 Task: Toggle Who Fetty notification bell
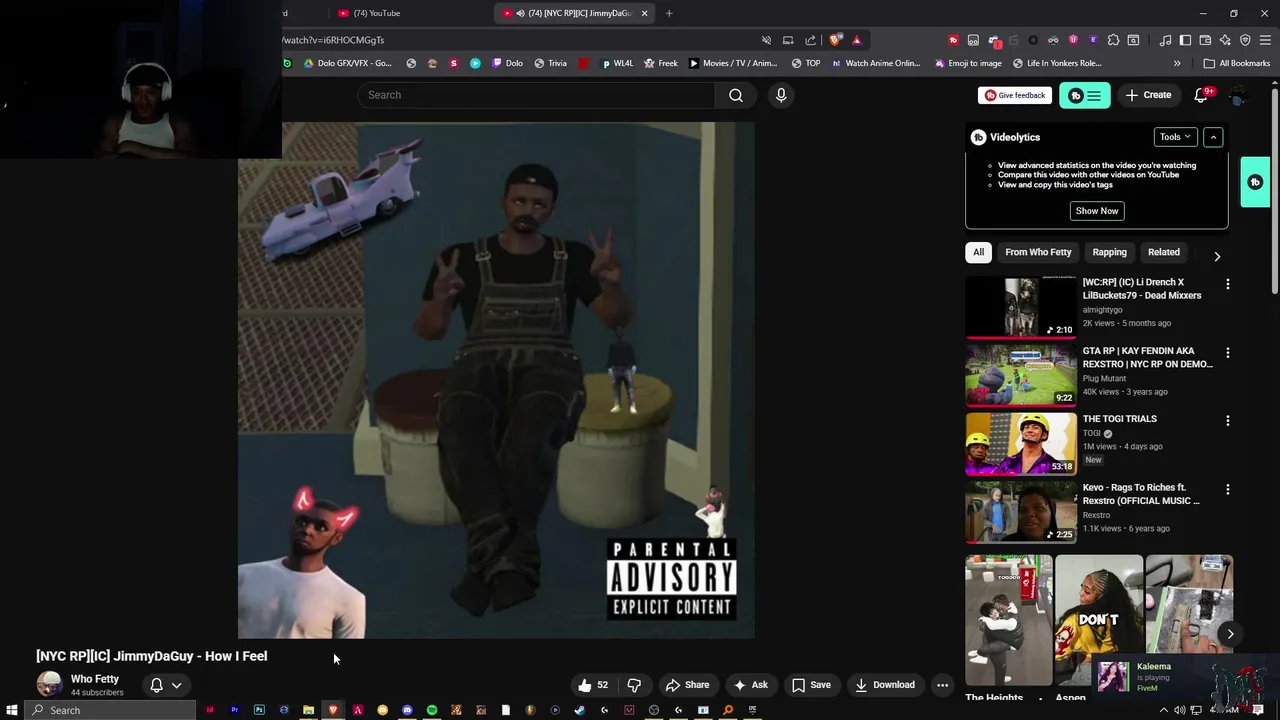point(156,685)
